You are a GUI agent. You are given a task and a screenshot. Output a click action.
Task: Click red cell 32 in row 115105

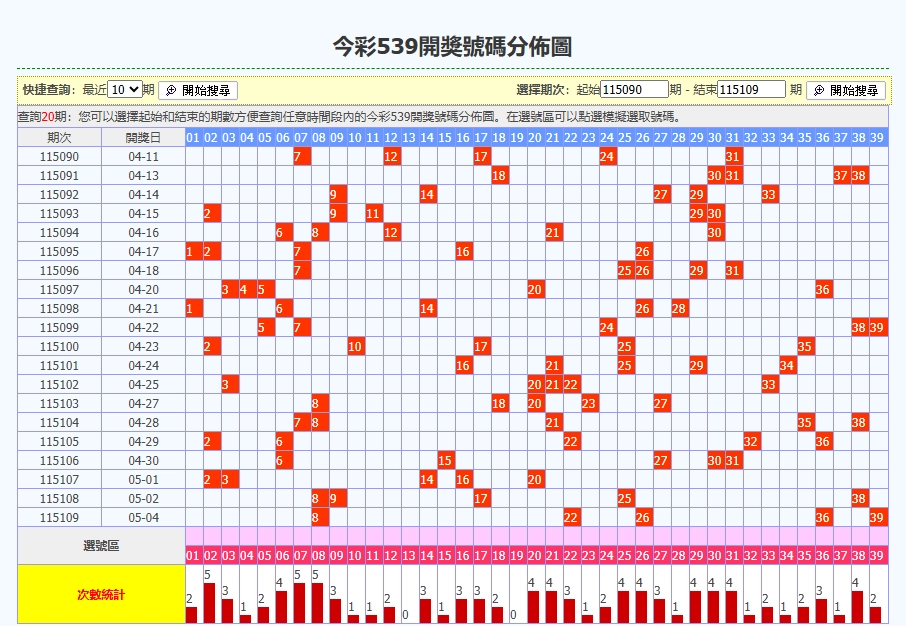(x=751, y=442)
